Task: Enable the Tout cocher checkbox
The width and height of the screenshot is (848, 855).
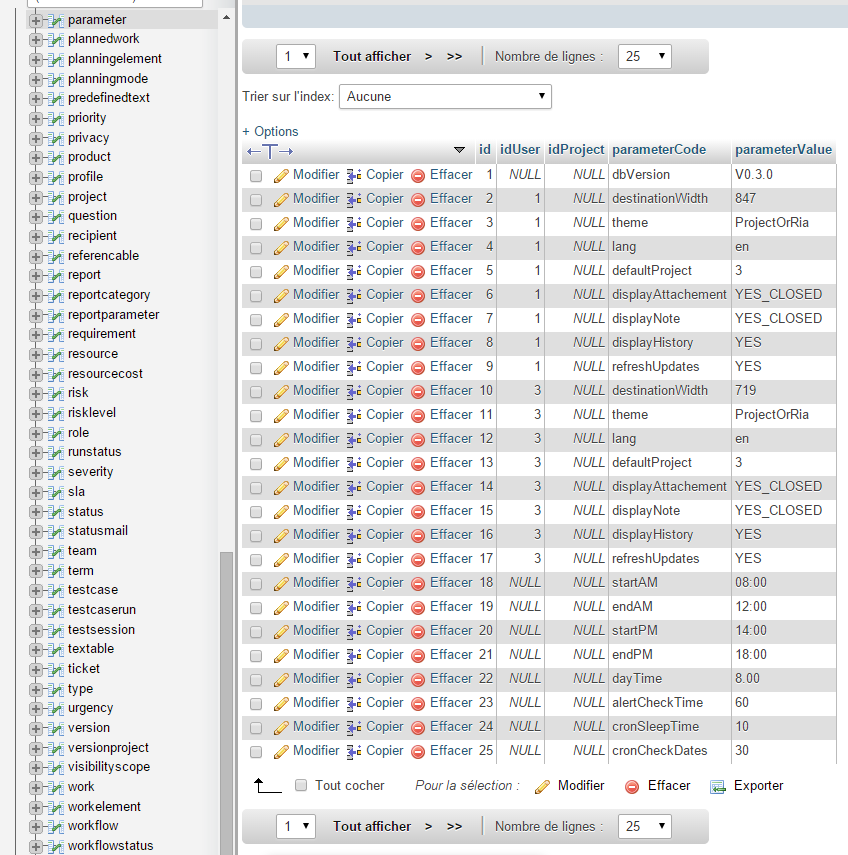Action: coord(301,786)
